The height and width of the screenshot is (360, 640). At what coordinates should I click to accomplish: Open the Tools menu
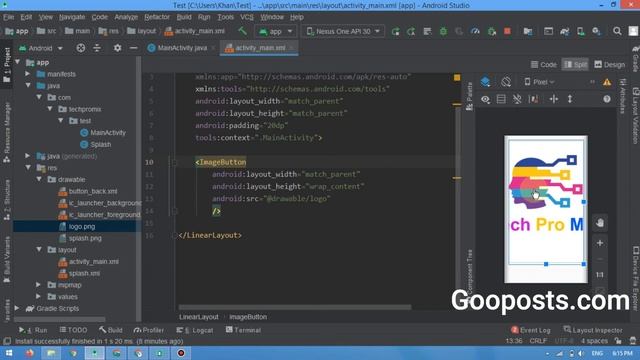(225, 17)
